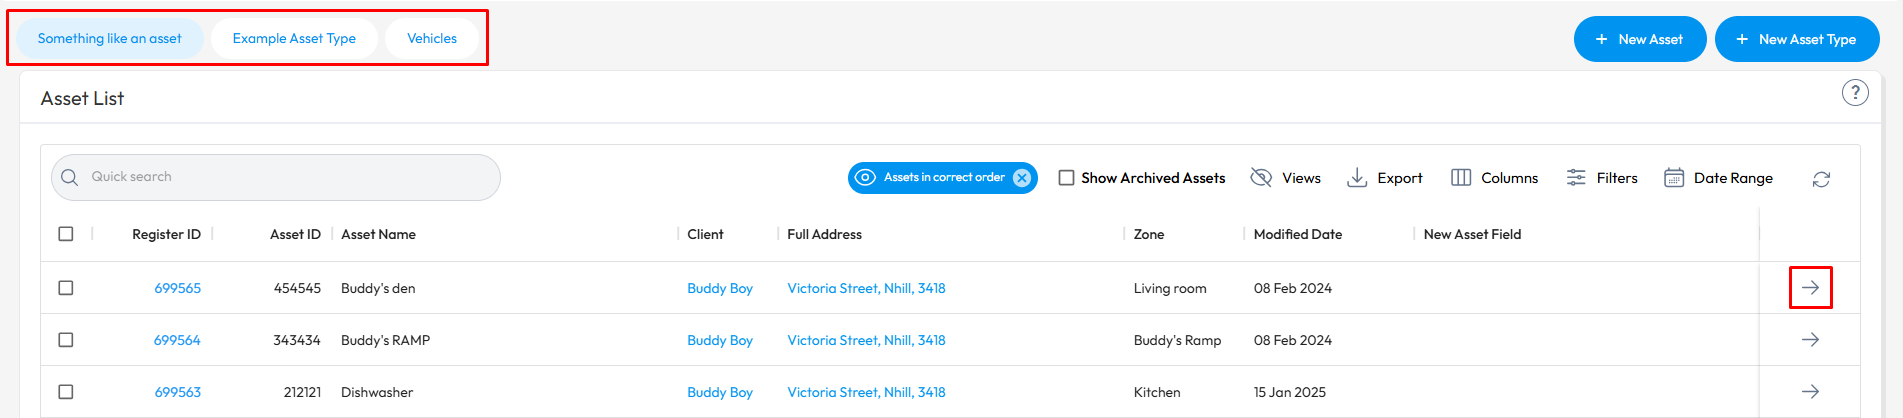The image size is (1903, 418).
Task: Click Asset ID cell '343434'
Action: click(x=297, y=340)
